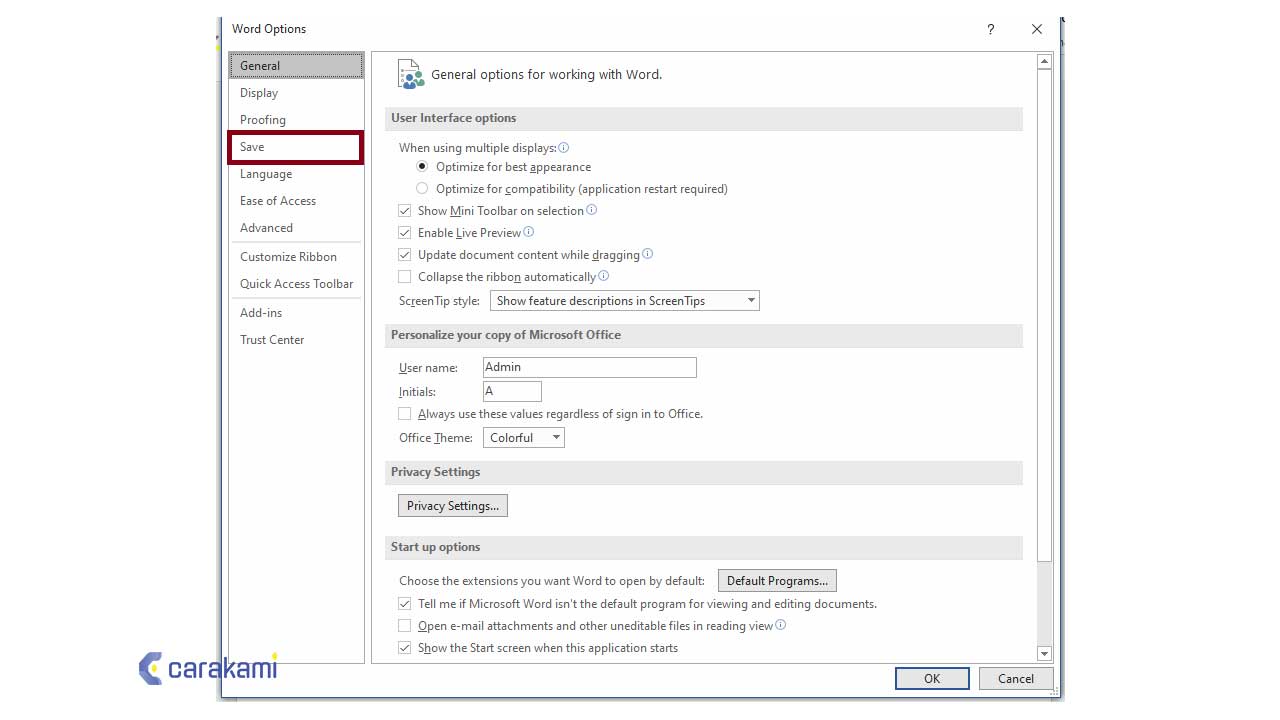Open Customize Ribbon category
This screenshot has height=720, width=1280.
point(296,257)
